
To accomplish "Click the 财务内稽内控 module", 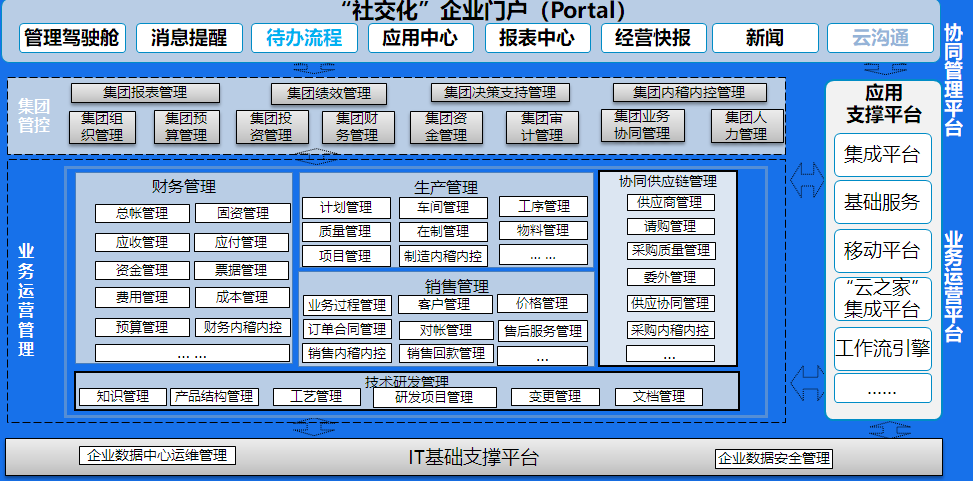I will tap(241, 327).
